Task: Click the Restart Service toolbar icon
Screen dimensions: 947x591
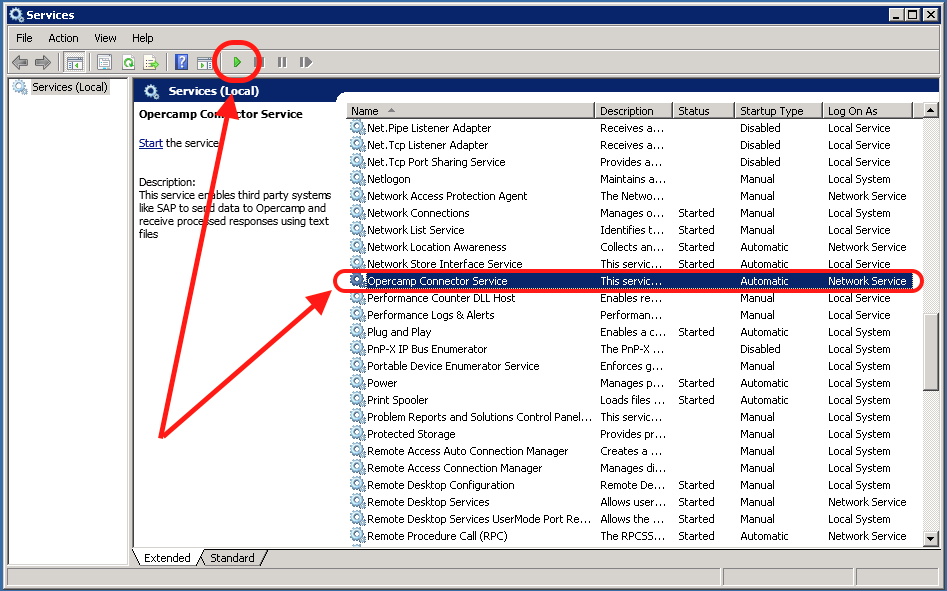Action: tap(305, 62)
